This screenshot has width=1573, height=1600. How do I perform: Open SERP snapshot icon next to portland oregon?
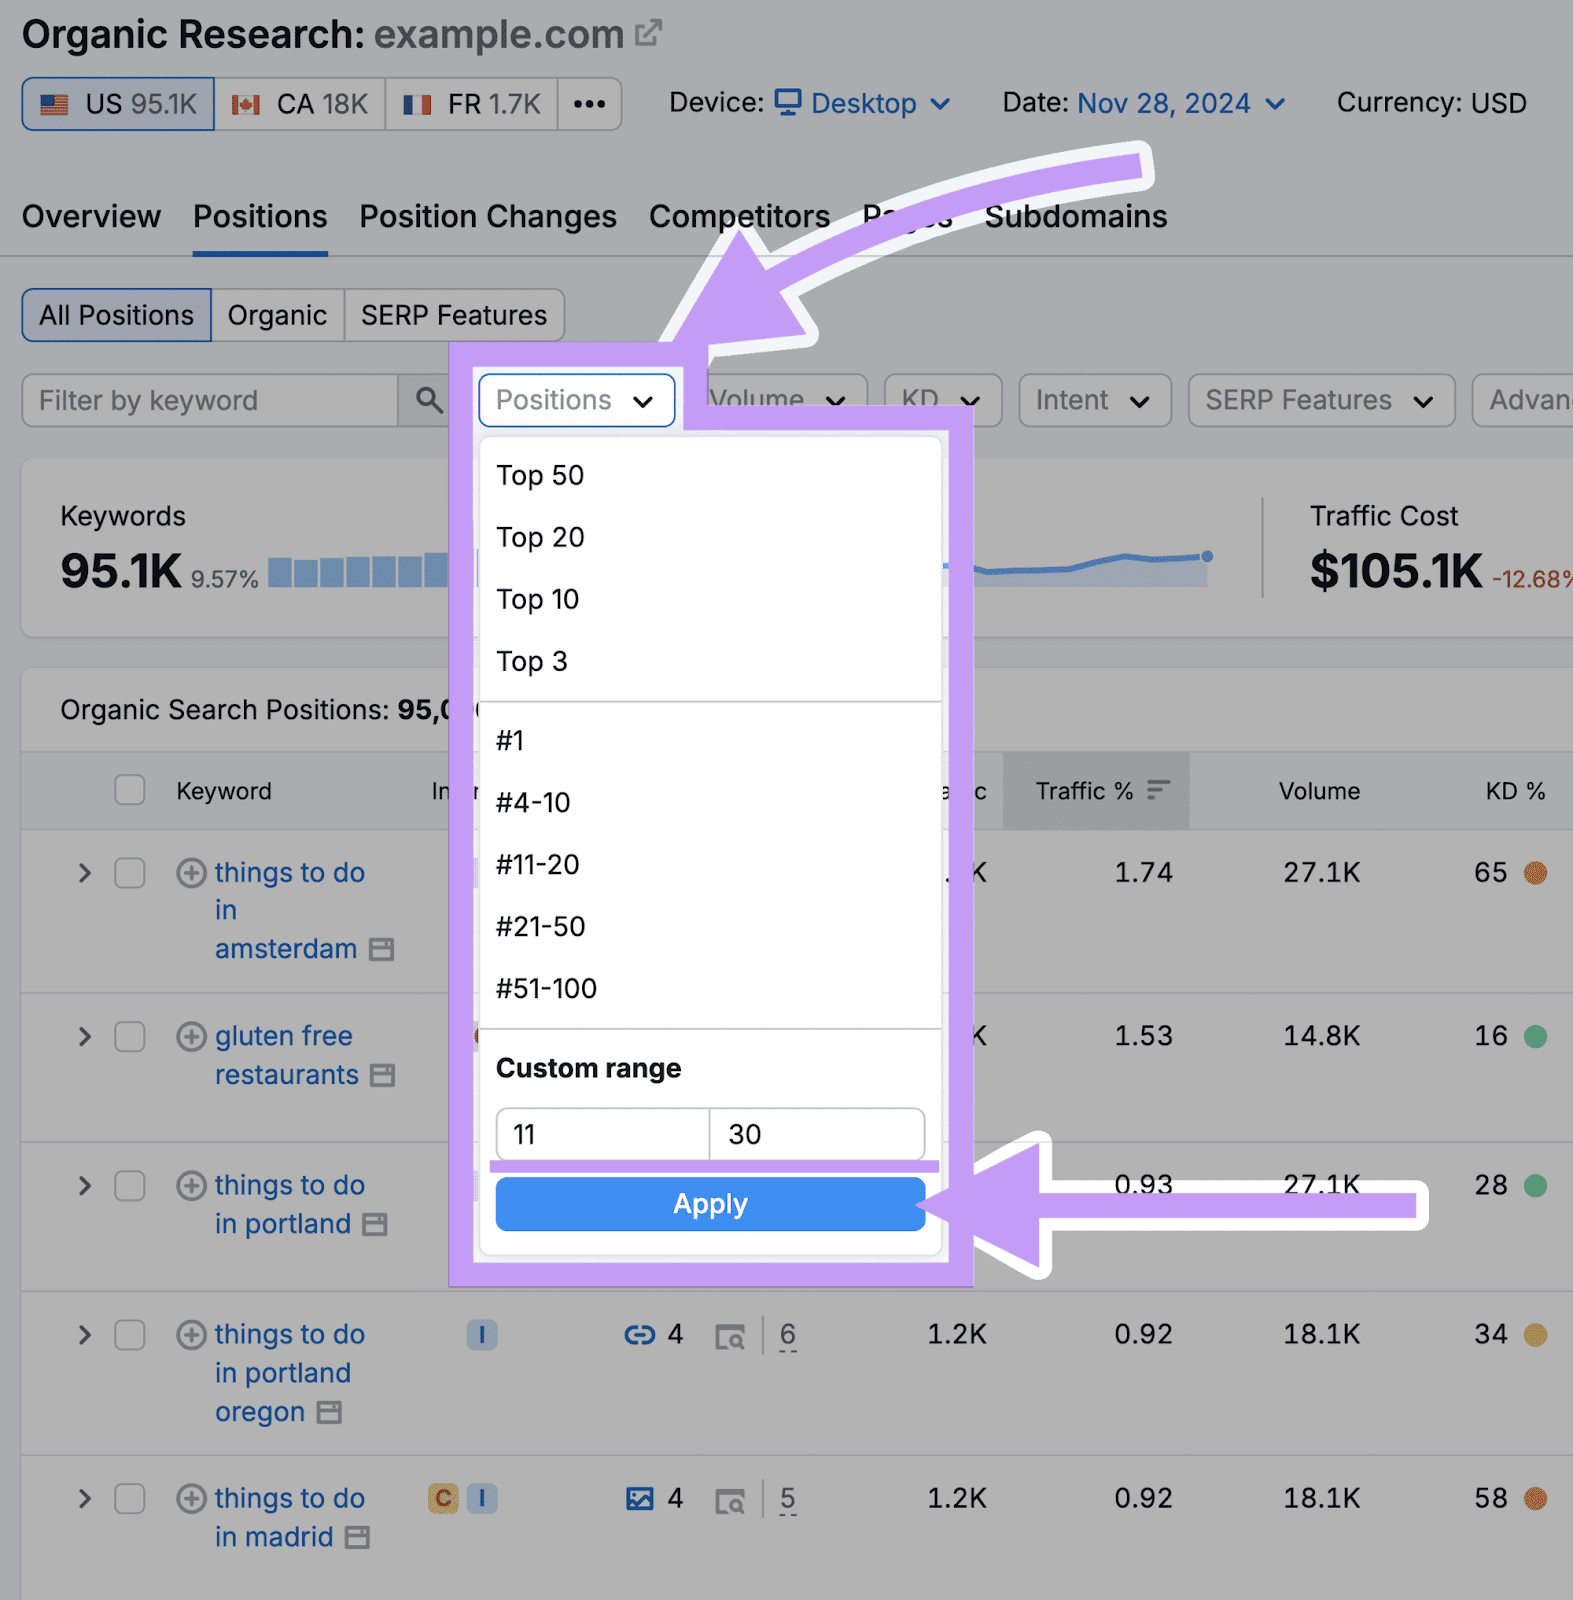point(329,1412)
